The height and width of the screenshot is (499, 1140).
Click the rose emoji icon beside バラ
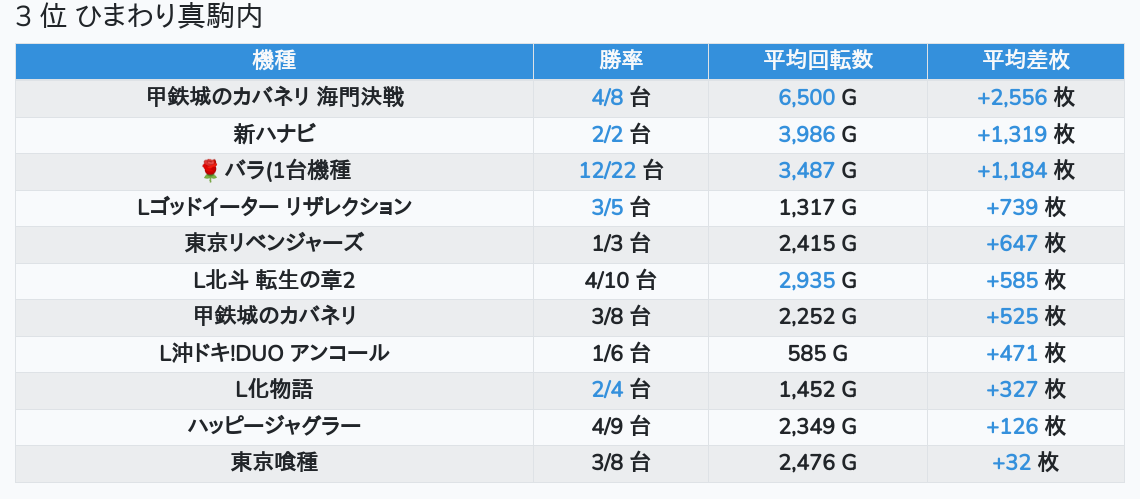pyautogui.click(x=209, y=171)
